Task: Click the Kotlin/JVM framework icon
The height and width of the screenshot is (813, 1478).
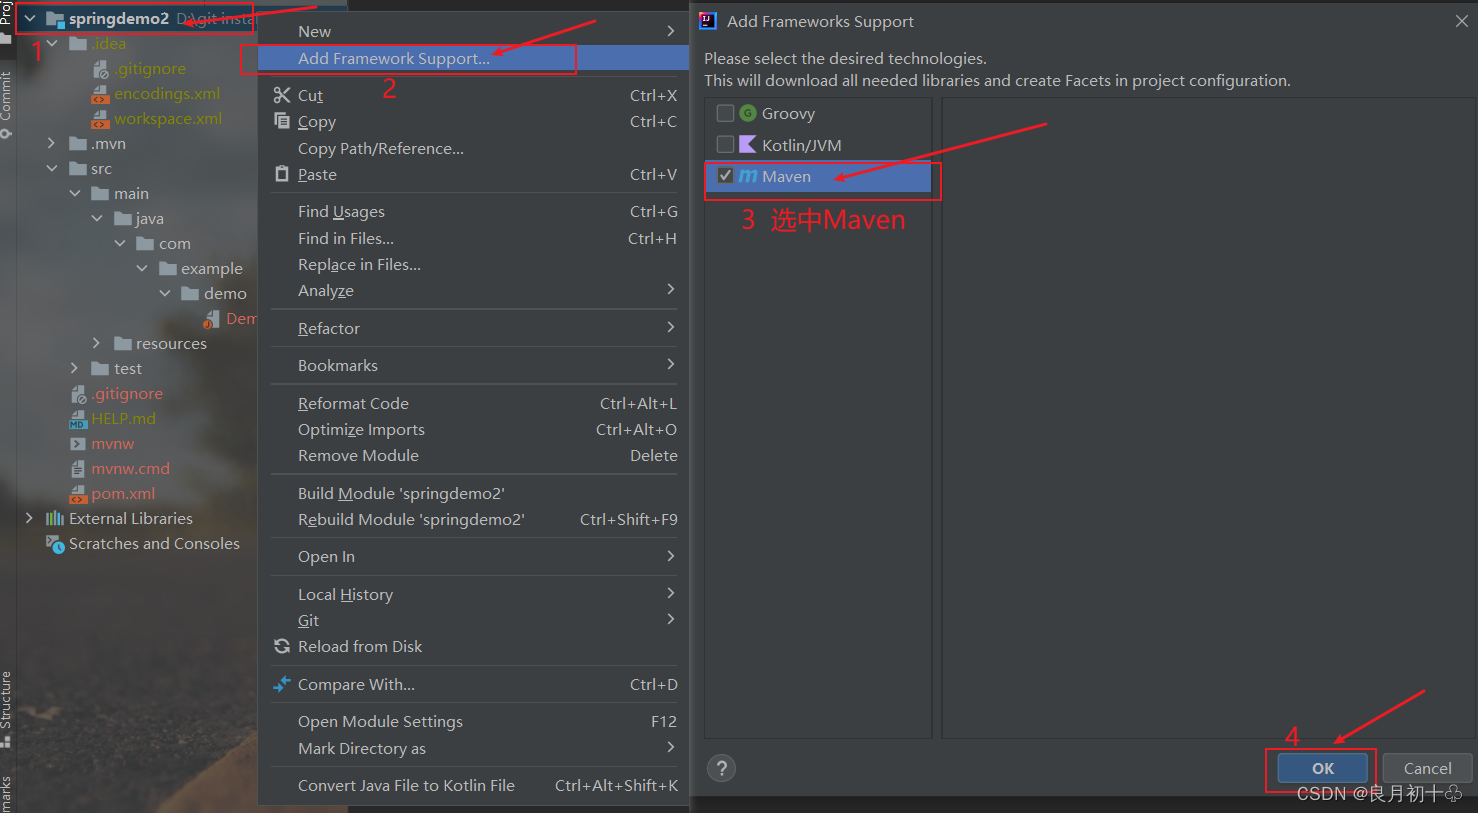Action: (x=748, y=145)
